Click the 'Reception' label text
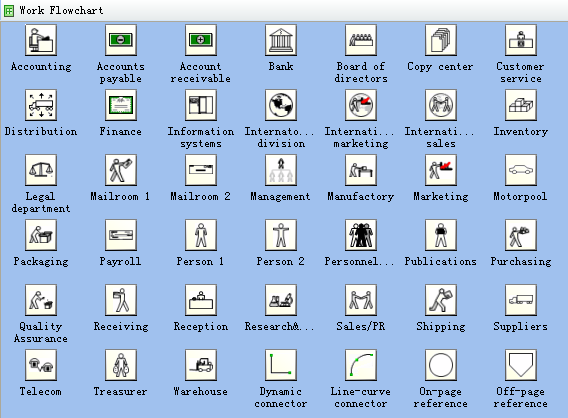Screen dimensions: 568x418 tap(201, 327)
